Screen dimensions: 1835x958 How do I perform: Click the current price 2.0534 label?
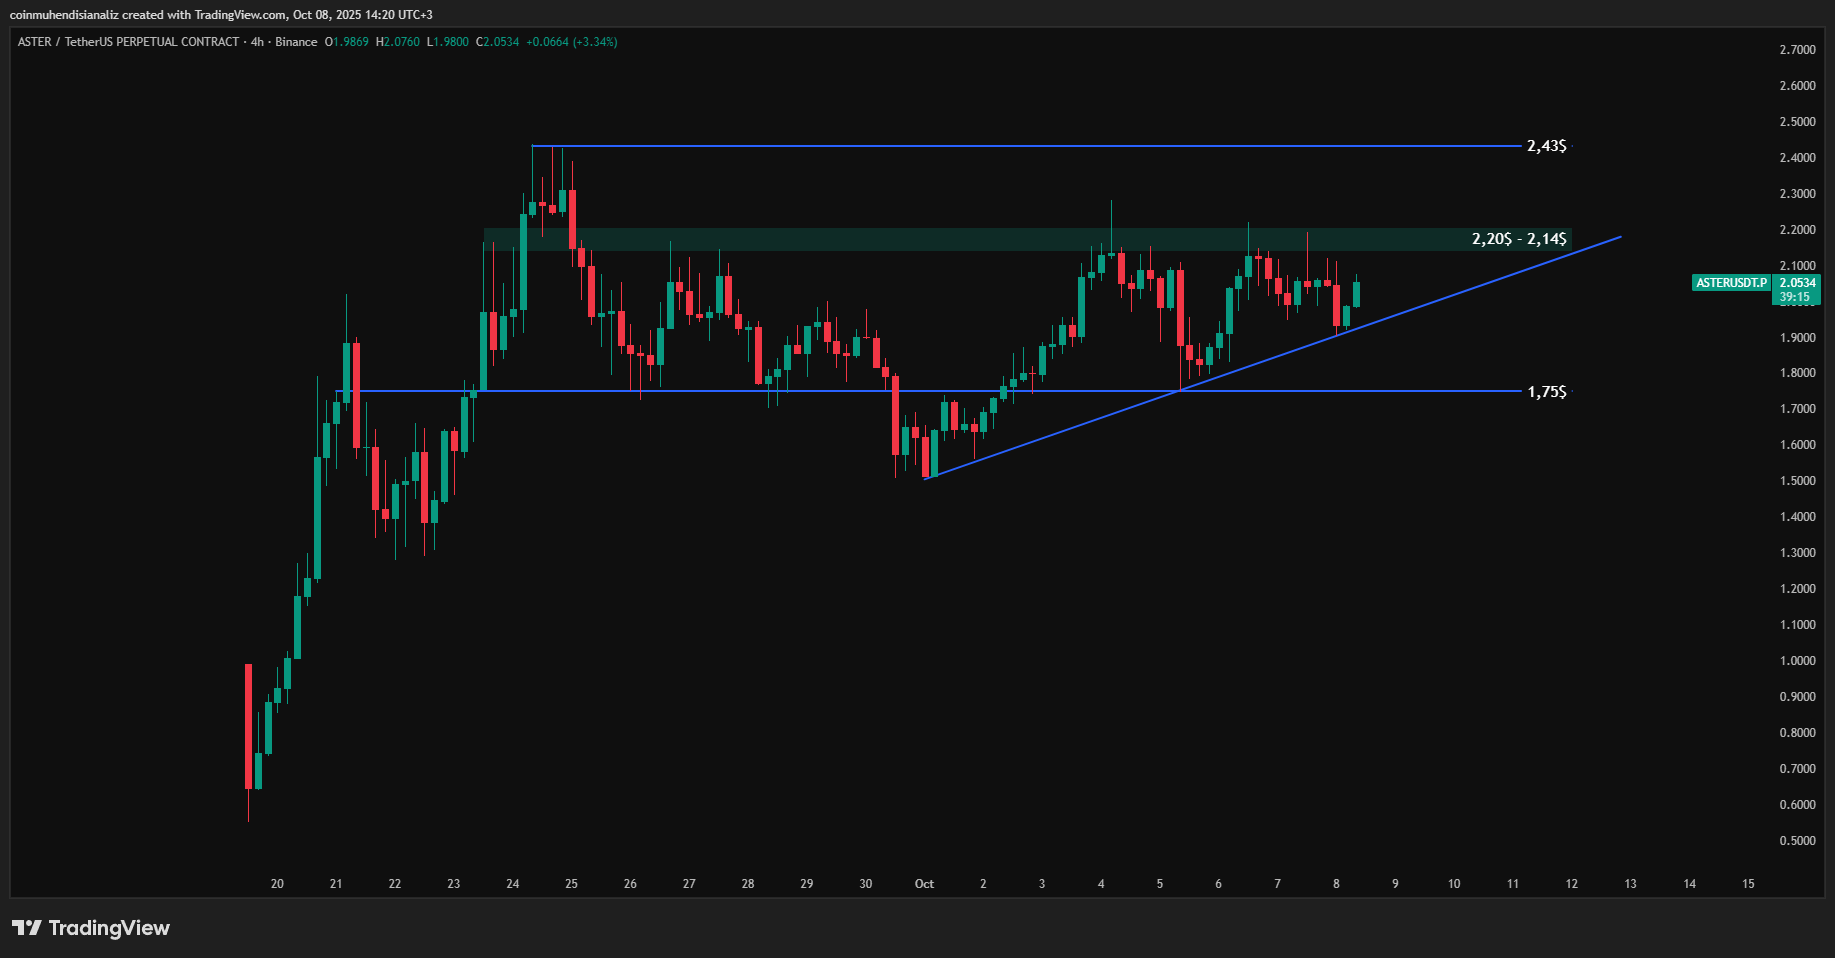(1797, 283)
